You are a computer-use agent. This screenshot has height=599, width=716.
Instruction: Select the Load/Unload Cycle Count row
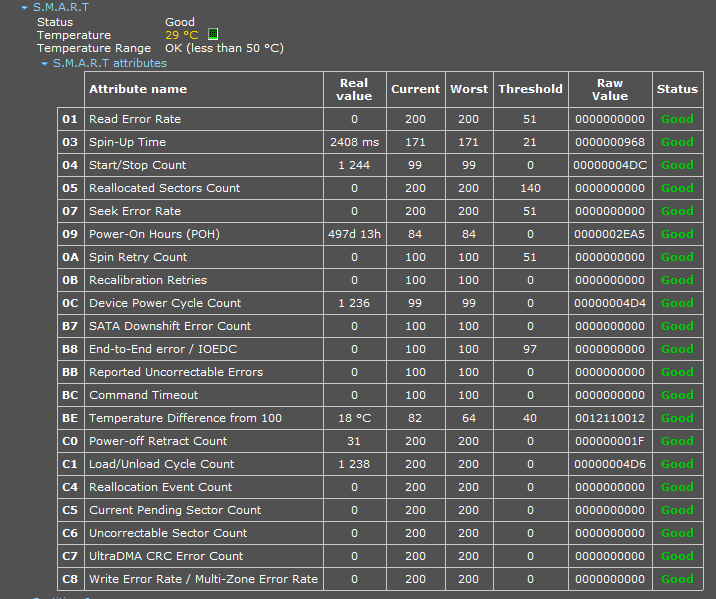pos(161,464)
